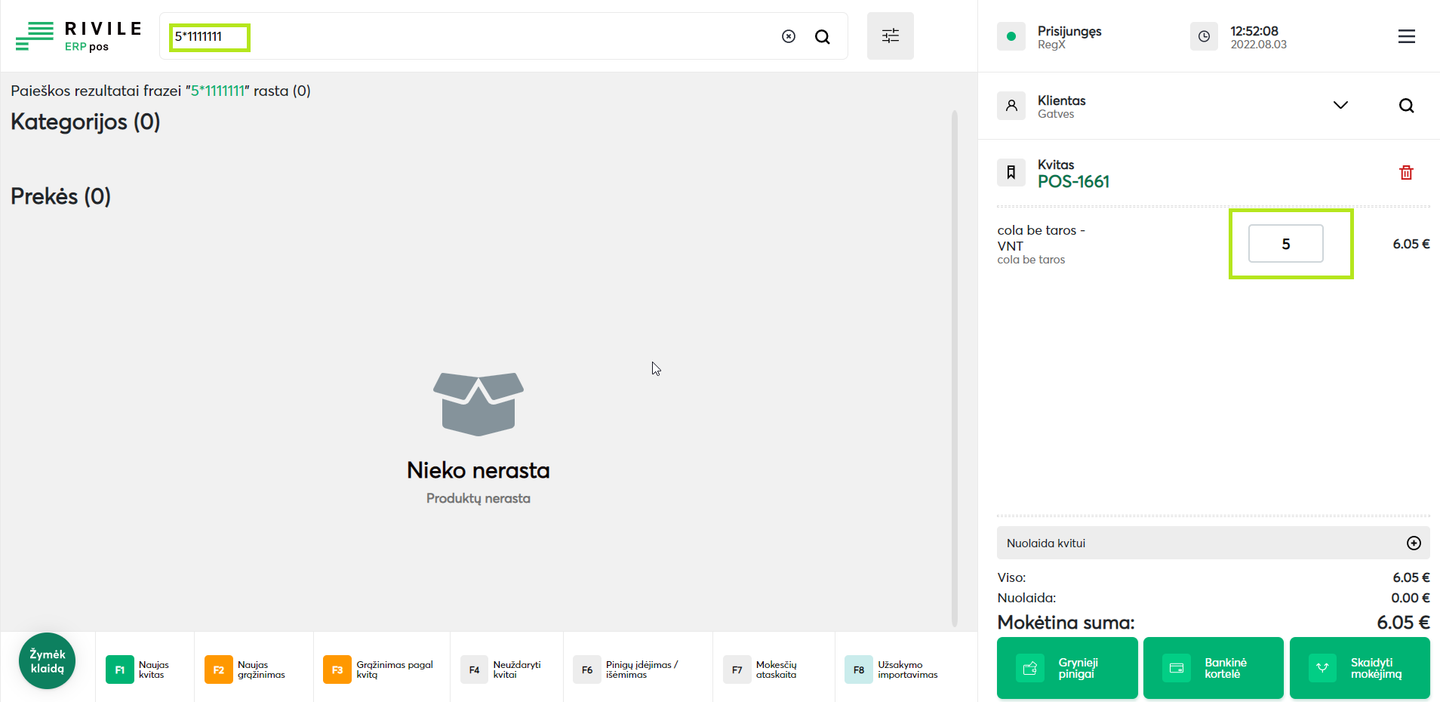Image resolution: width=1440 pixels, height=702 pixels.
Task: Pay with Grynieji pinigai button
Action: [1067, 668]
